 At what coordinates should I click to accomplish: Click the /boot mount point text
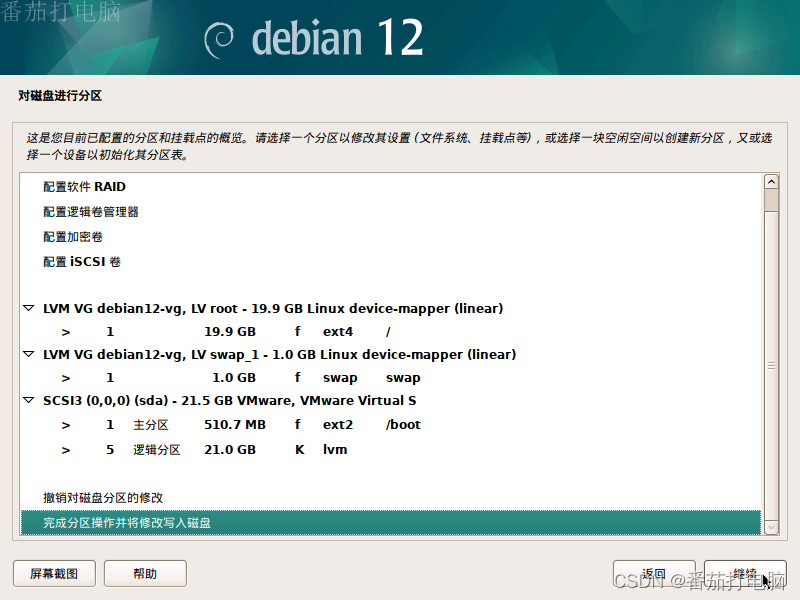pos(403,424)
